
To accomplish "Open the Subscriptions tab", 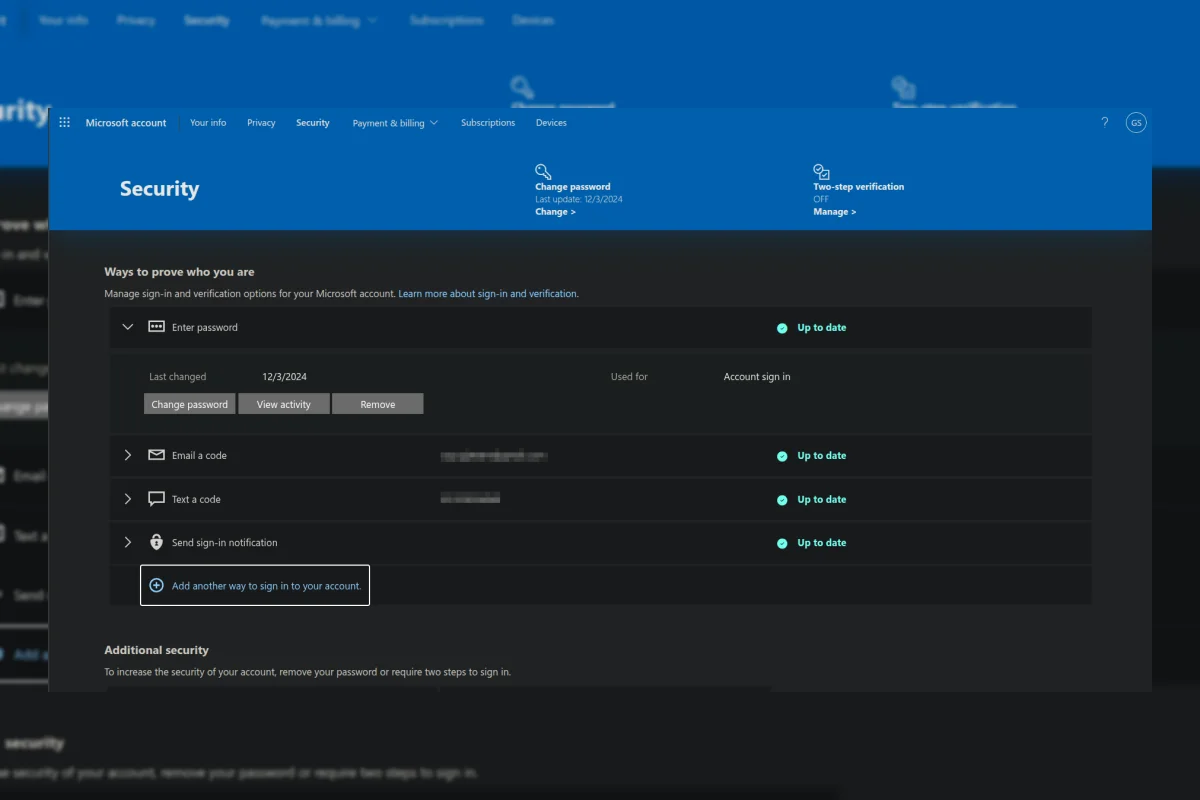I will 488,123.
